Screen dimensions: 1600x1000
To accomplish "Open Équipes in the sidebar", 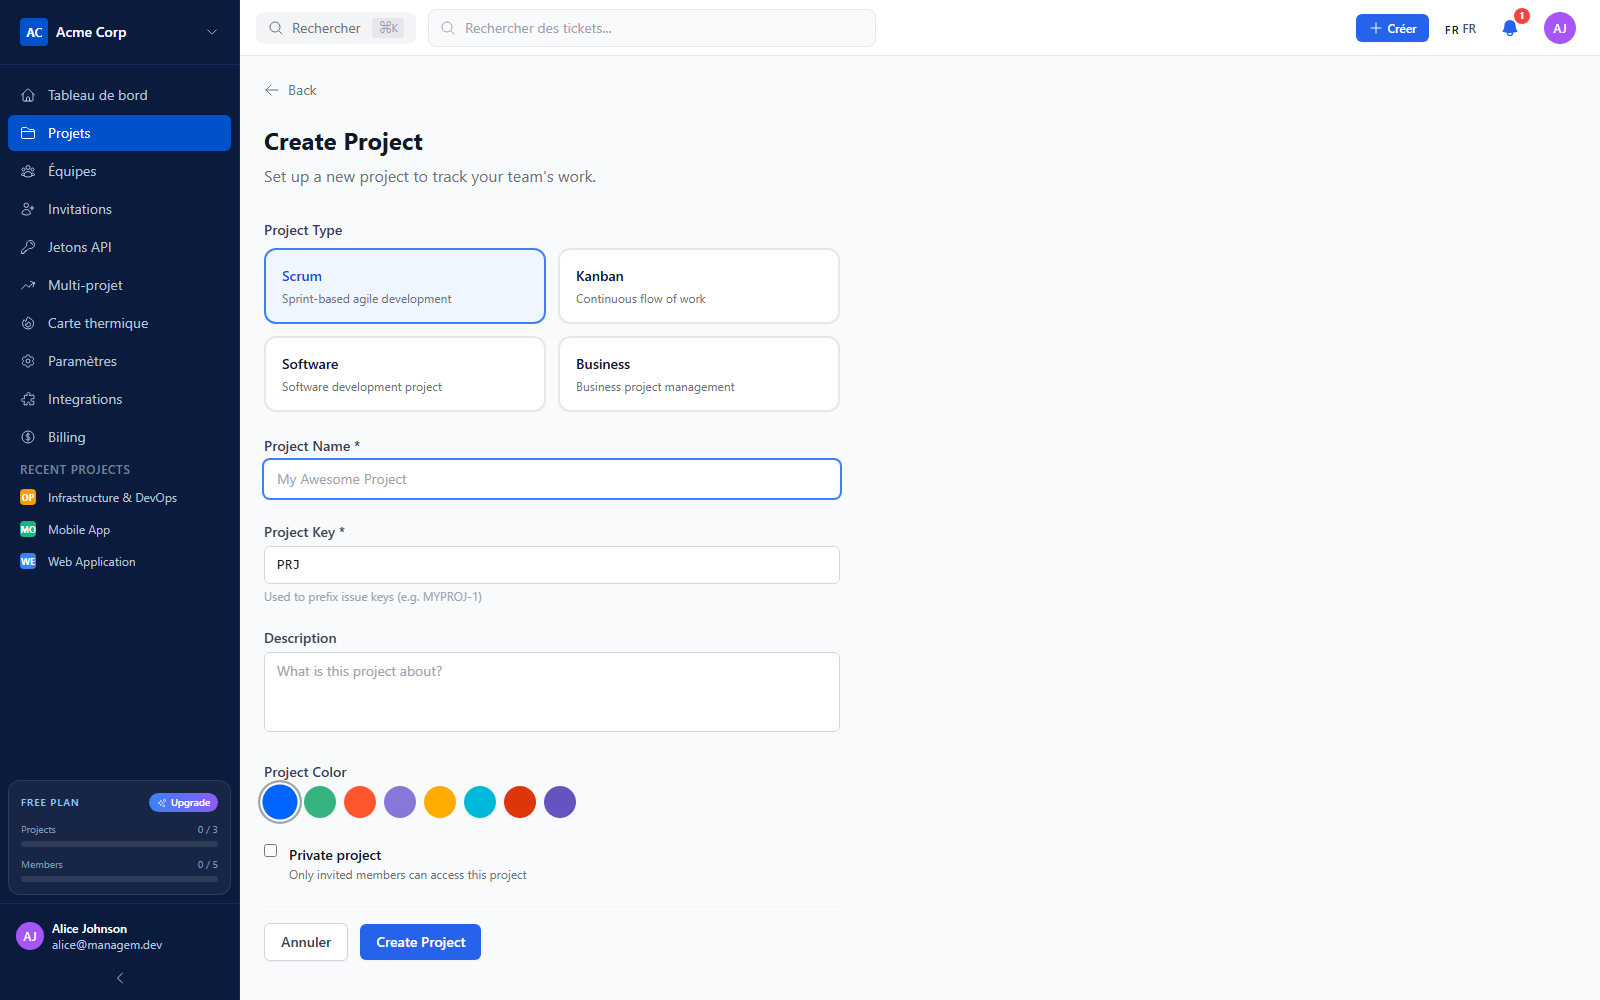I will tap(119, 171).
